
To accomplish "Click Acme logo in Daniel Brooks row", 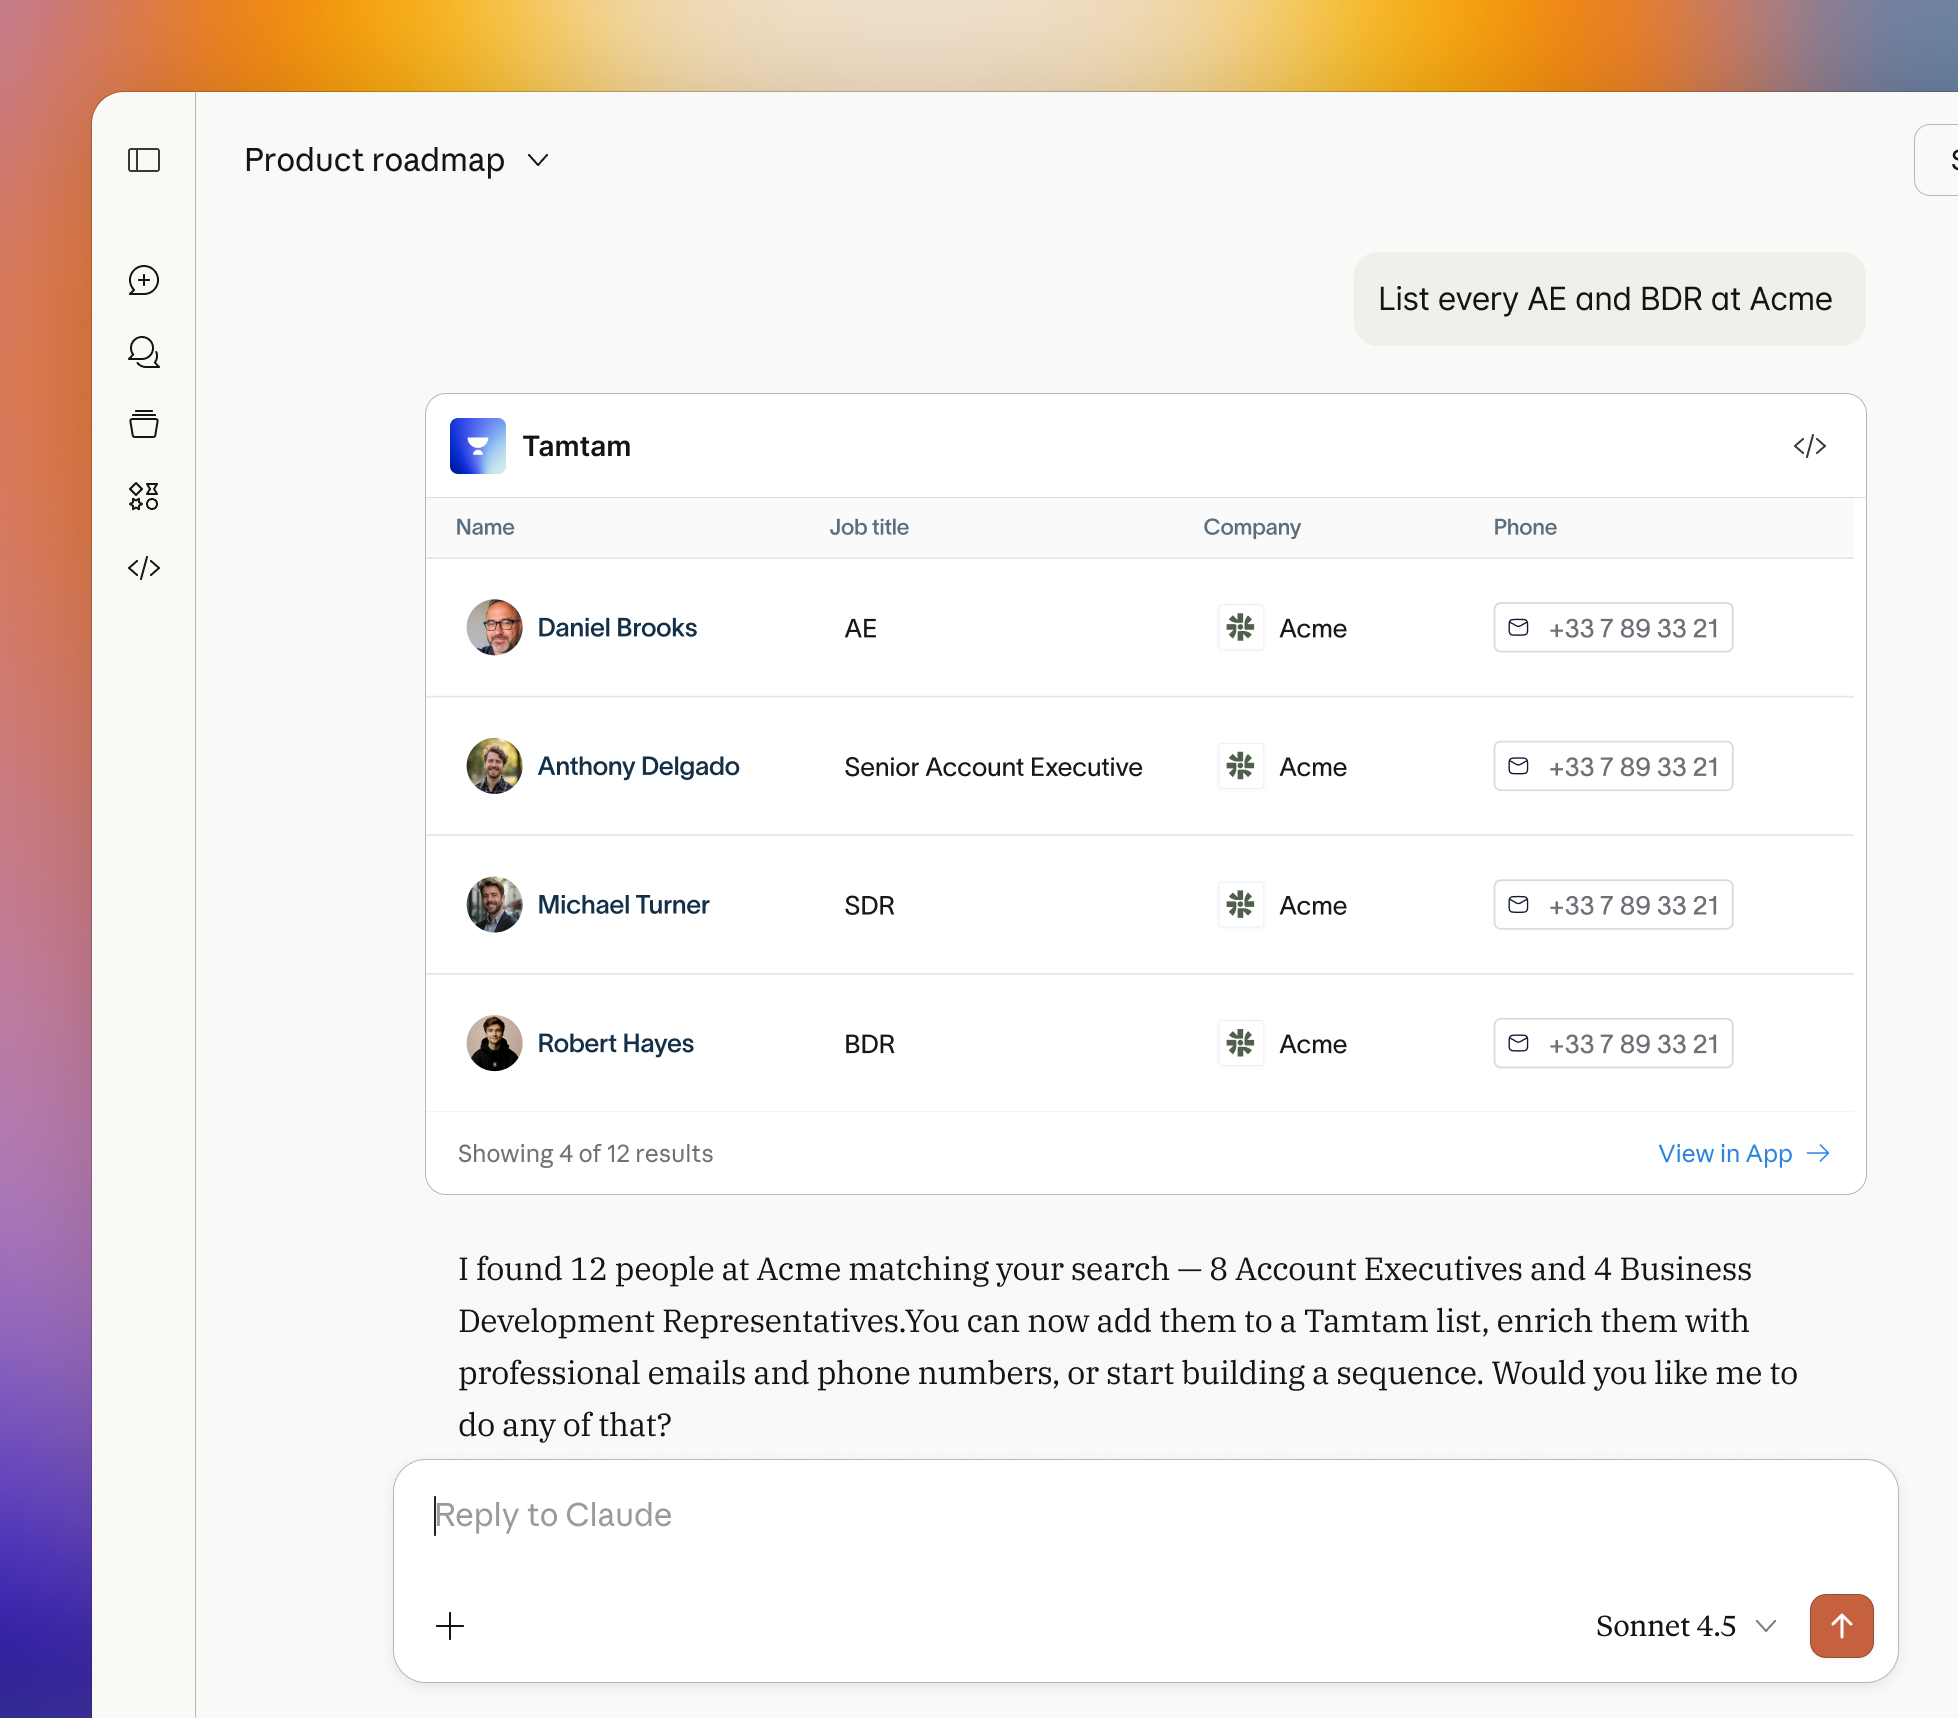I will click(x=1241, y=628).
